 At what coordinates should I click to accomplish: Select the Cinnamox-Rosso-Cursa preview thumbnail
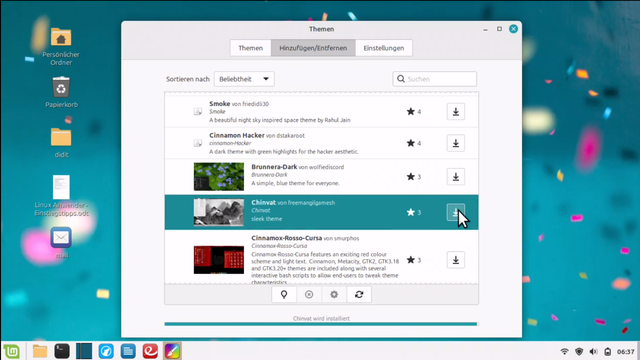pyautogui.click(x=219, y=260)
